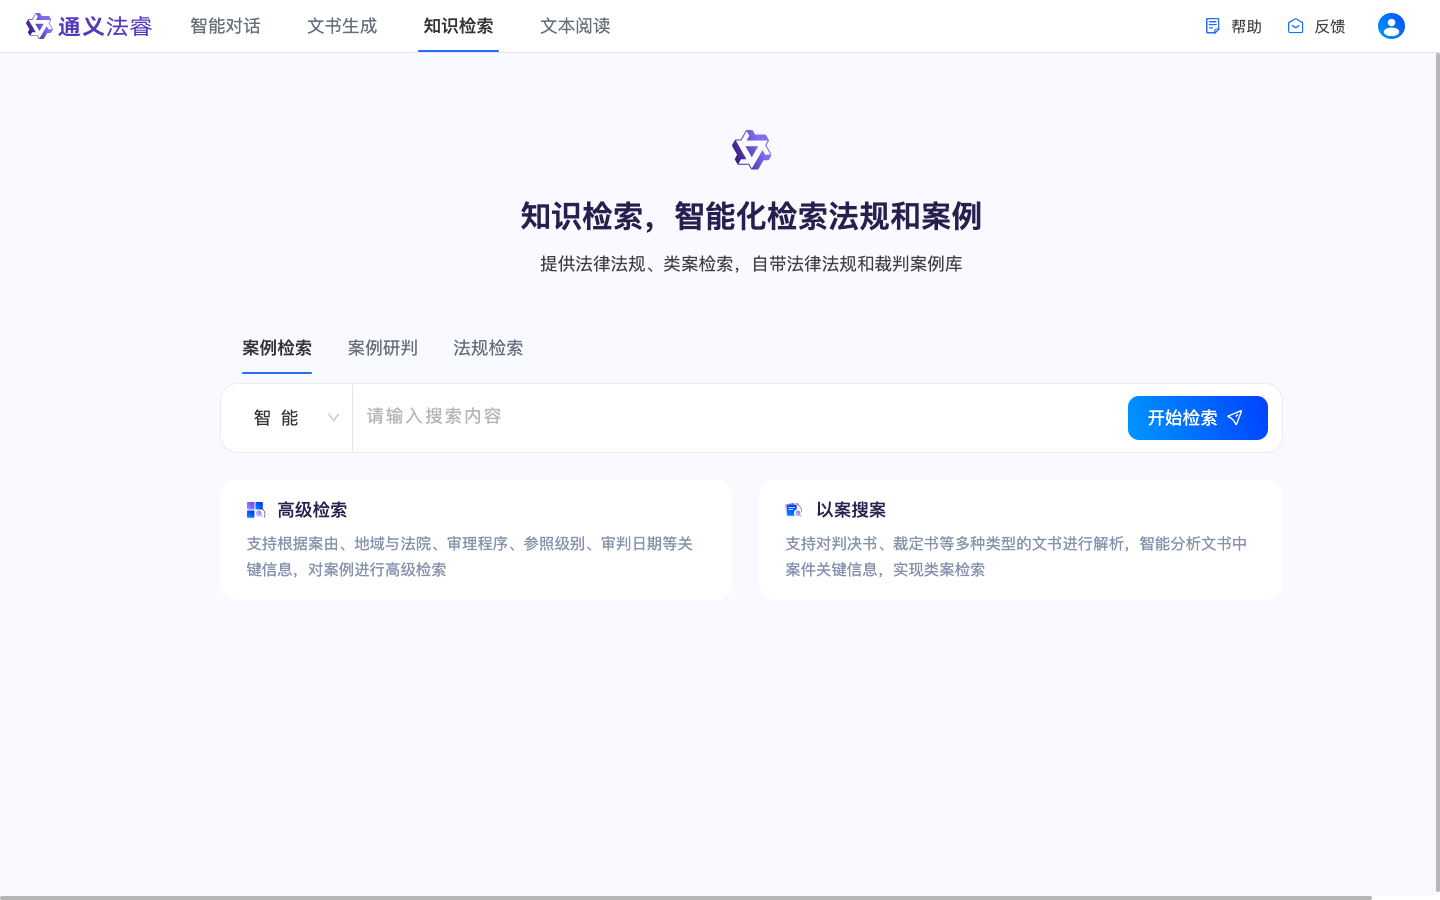This screenshot has height=900, width=1440.
Task: Select the 文本阅读 navigation item
Action: (x=575, y=26)
